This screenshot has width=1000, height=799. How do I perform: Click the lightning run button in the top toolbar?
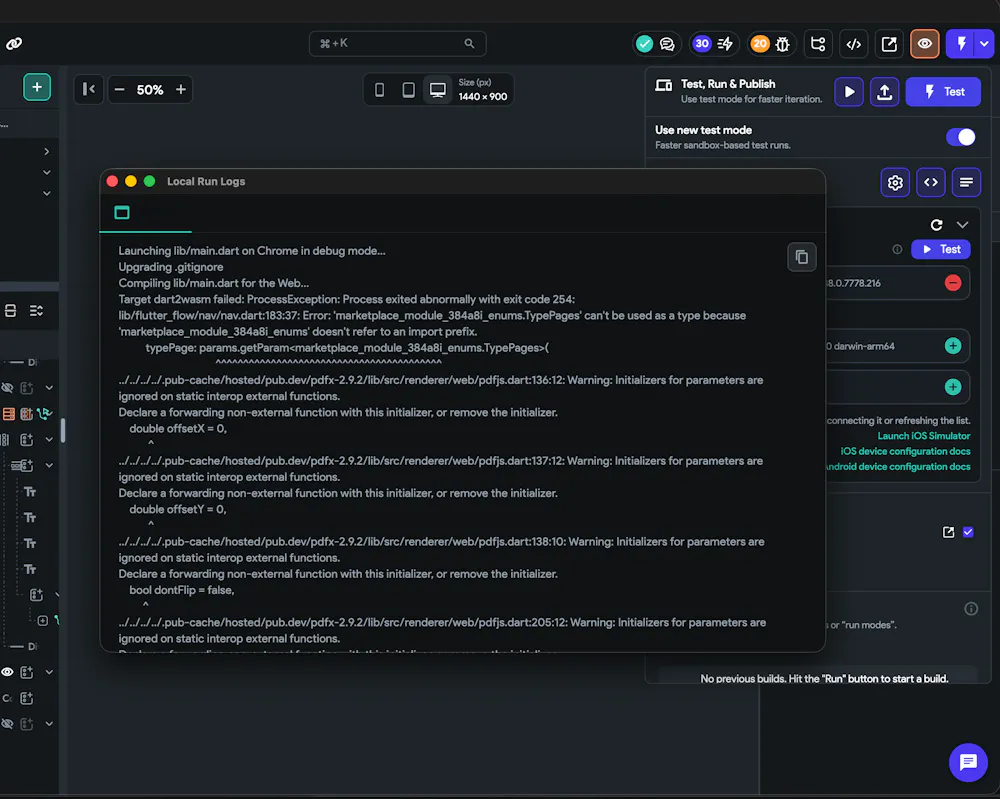tap(962, 44)
